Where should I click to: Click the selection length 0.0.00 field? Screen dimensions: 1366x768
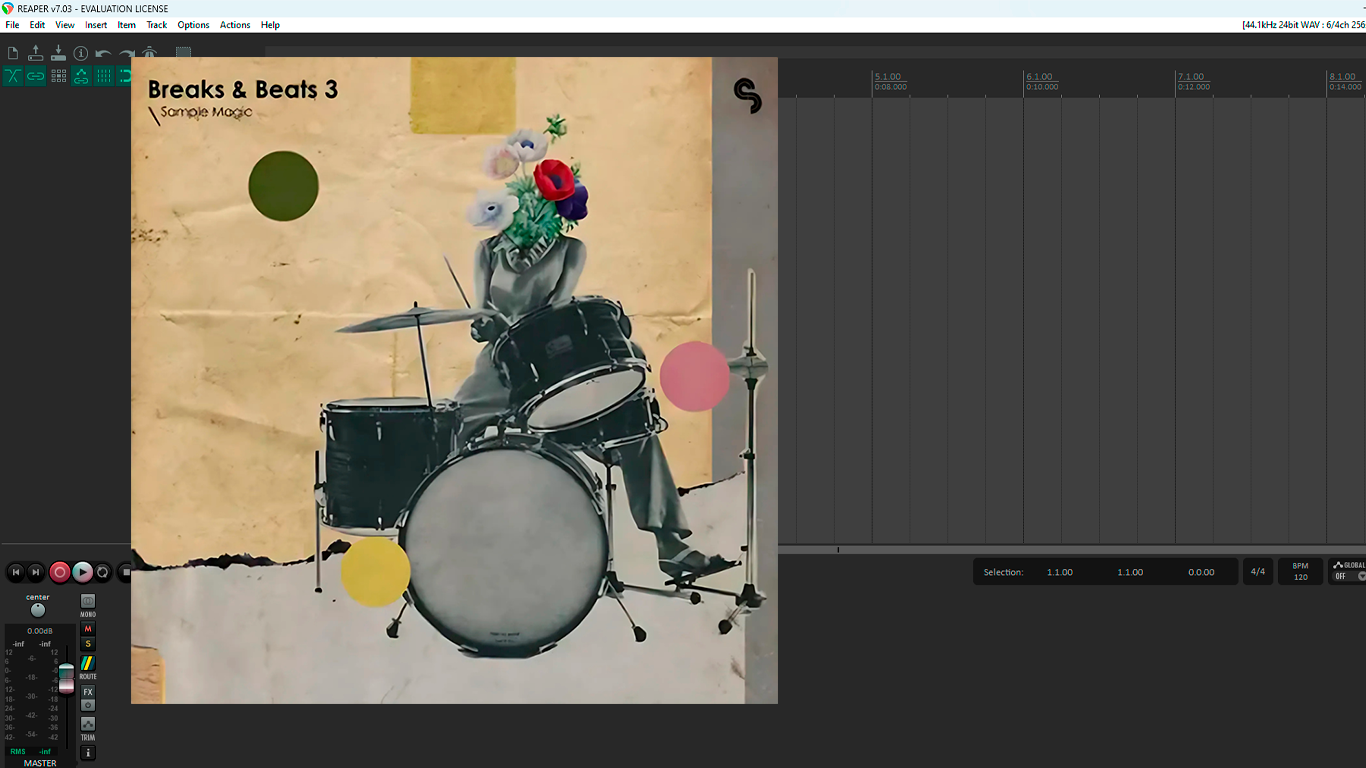tap(1201, 572)
